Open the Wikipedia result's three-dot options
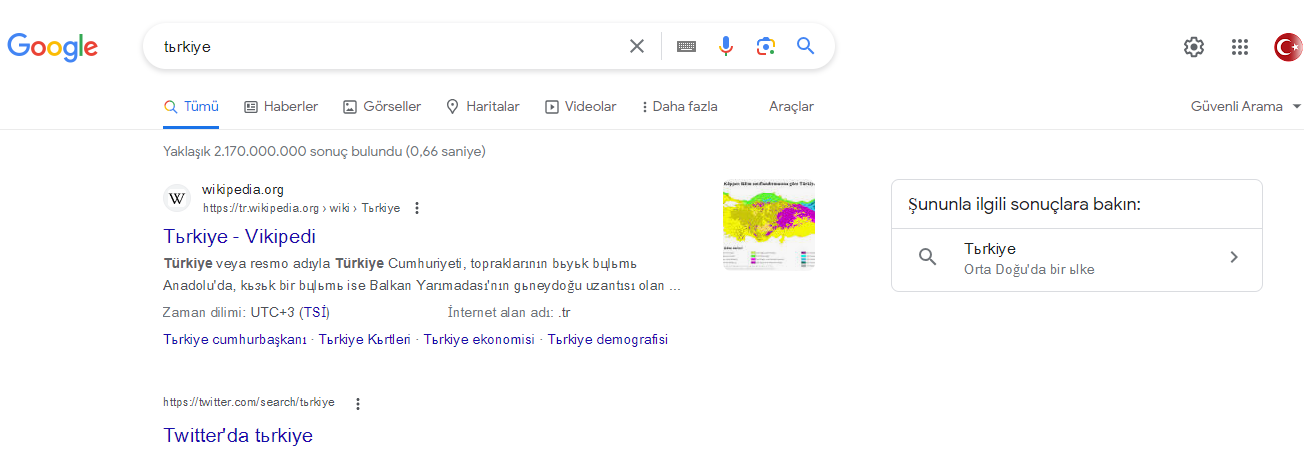Screen dimensions: 1304x452 (x=417, y=208)
